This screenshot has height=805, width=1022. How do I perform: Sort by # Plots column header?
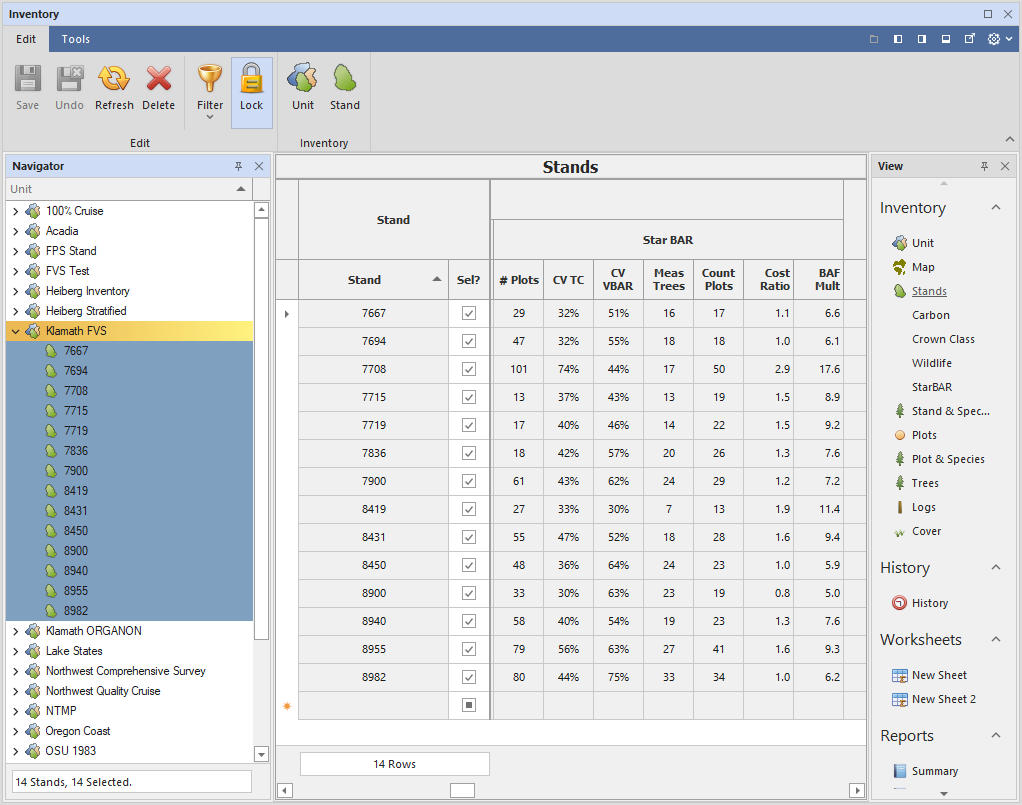click(518, 280)
